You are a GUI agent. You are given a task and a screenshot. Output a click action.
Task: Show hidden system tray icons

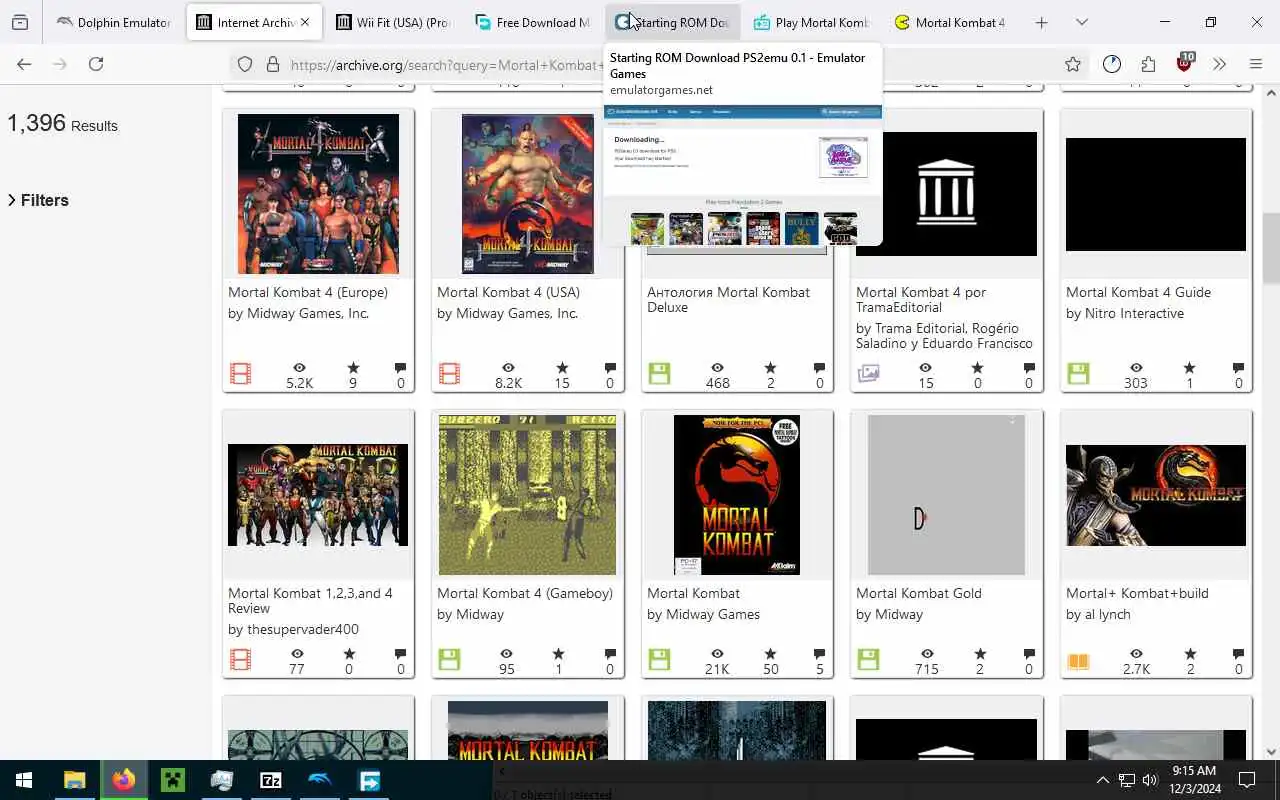[x=1102, y=780]
